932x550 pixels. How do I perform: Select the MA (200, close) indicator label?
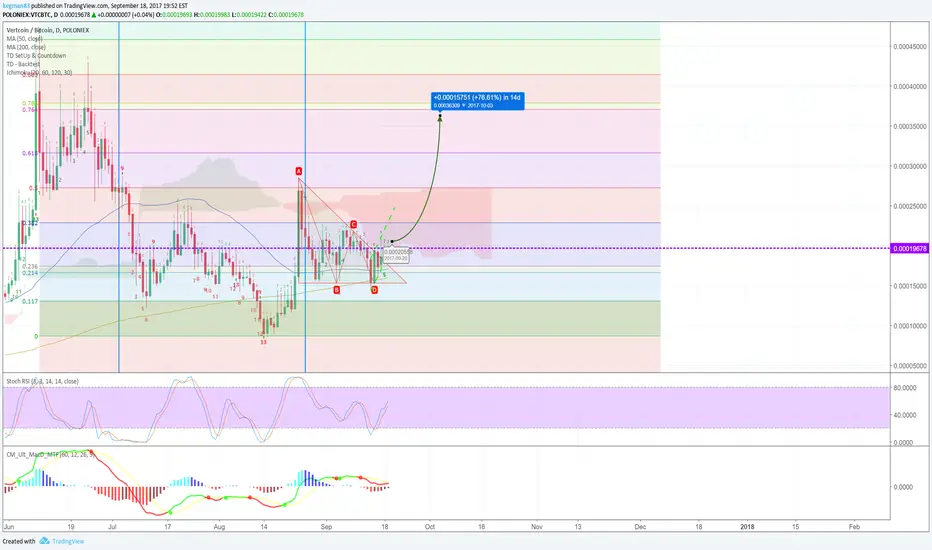click(26, 47)
